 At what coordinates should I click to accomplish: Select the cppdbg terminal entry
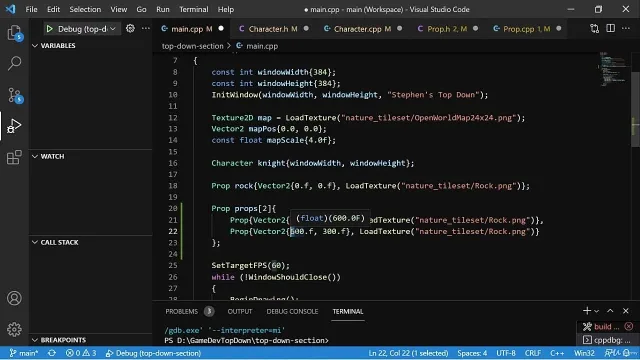[x=607, y=340]
